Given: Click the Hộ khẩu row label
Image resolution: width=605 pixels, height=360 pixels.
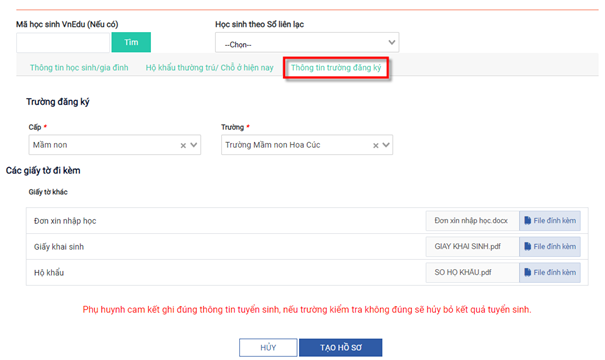Looking at the screenshot, I should click(x=49, y=273).
